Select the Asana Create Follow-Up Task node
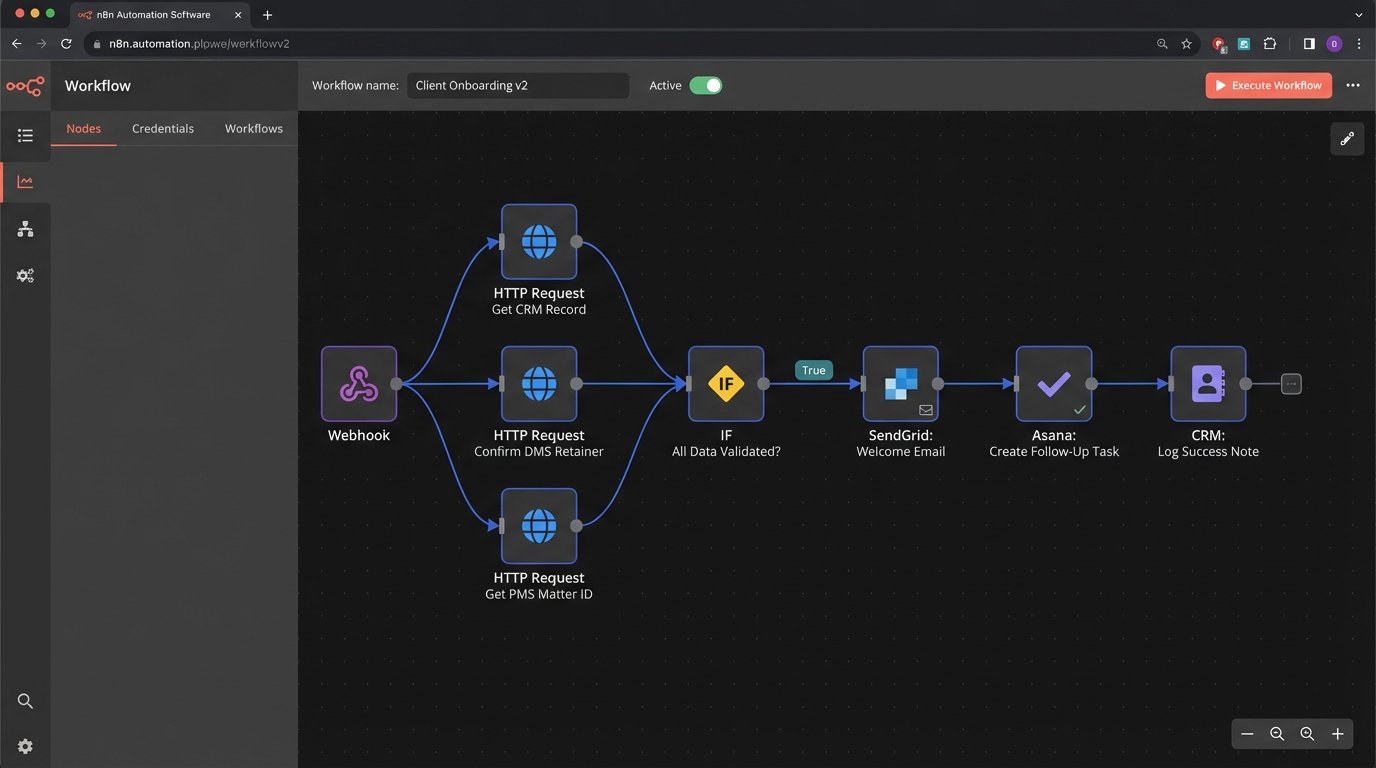This screenshot has height=768, width=1376. coord(1054,383)
